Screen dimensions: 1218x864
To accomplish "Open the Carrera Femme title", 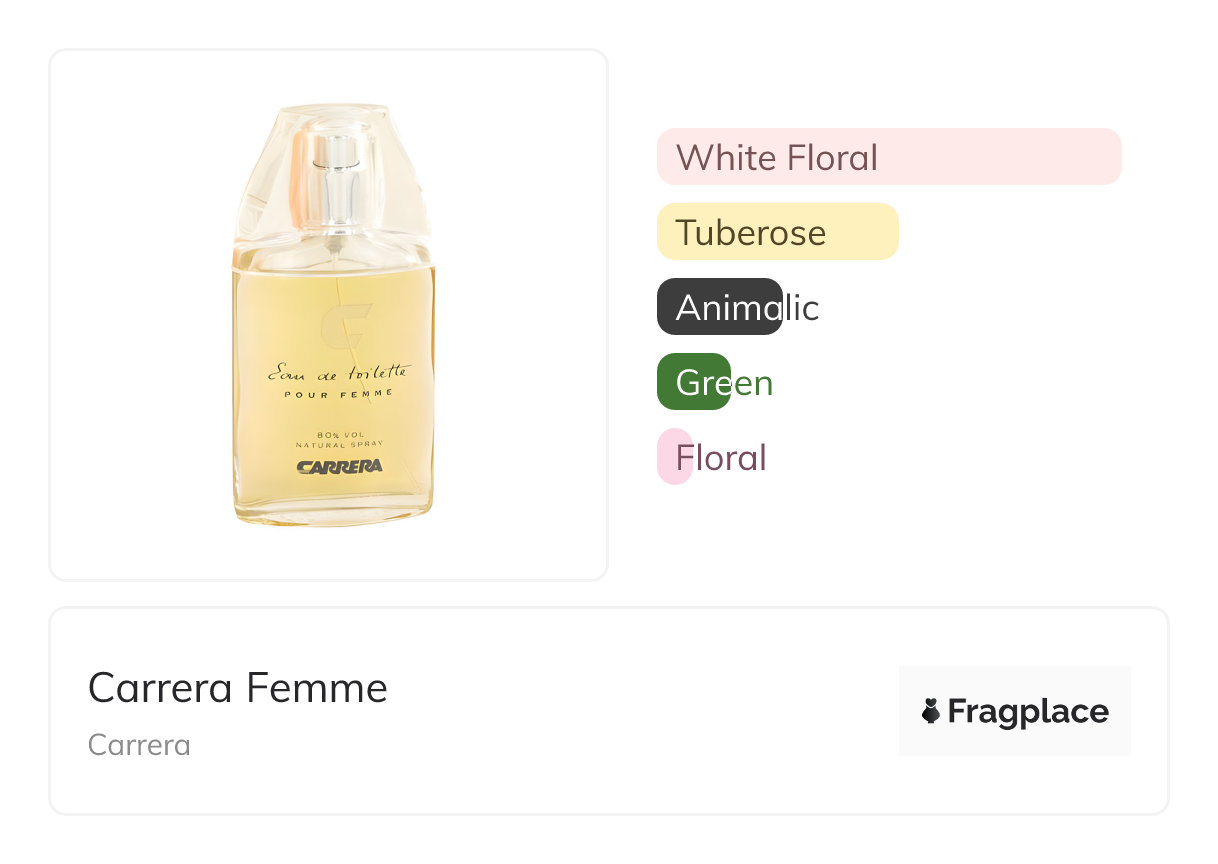I will click(238, 688).
